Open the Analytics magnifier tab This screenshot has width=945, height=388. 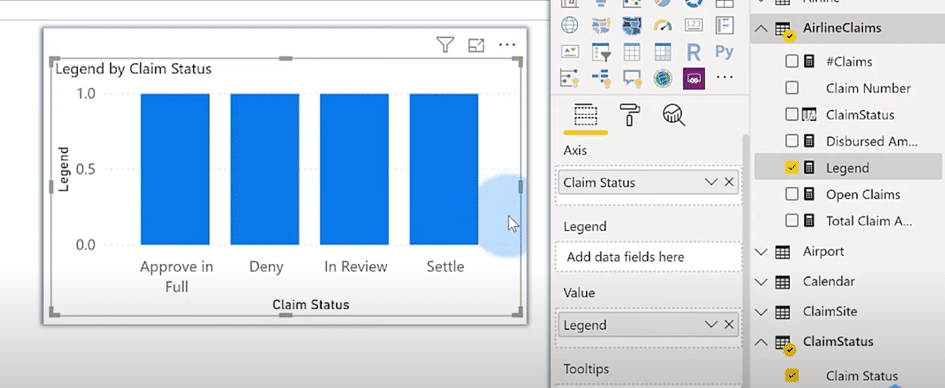coord(673,114)
